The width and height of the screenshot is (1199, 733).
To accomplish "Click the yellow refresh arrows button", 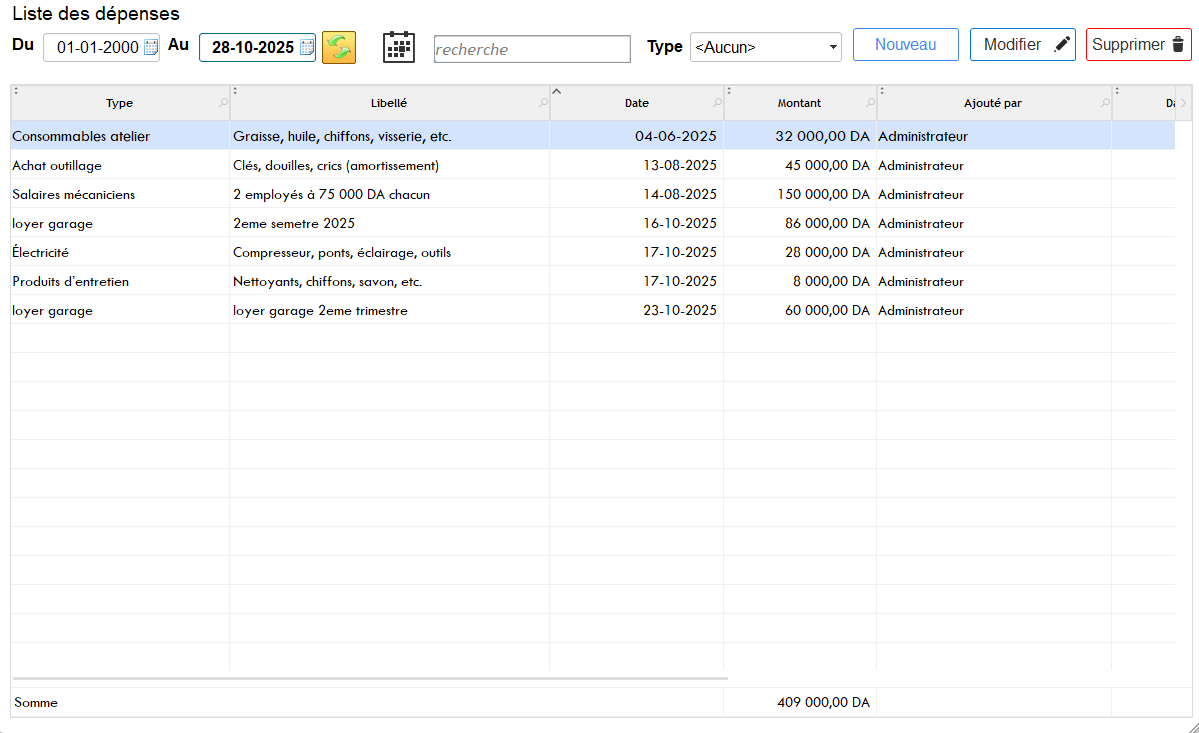I will [x=339, y=47].
